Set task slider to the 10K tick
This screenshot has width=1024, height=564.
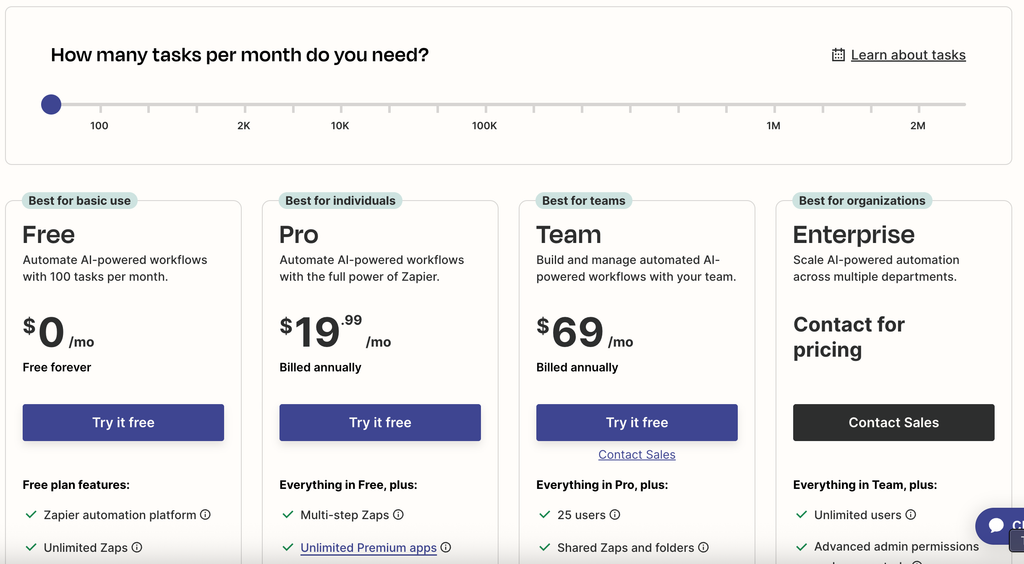pyautogui.click(x=341, y=104)
